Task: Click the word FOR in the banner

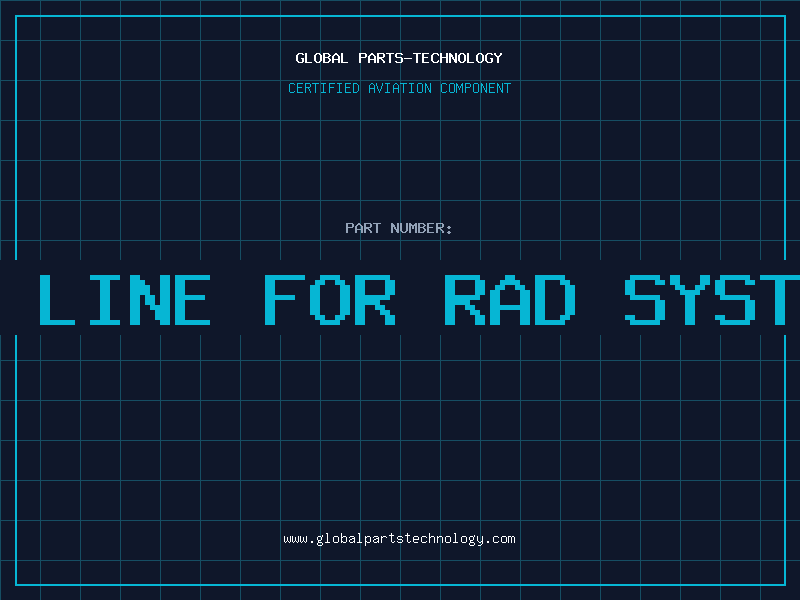Action: [x=330, y=299]
